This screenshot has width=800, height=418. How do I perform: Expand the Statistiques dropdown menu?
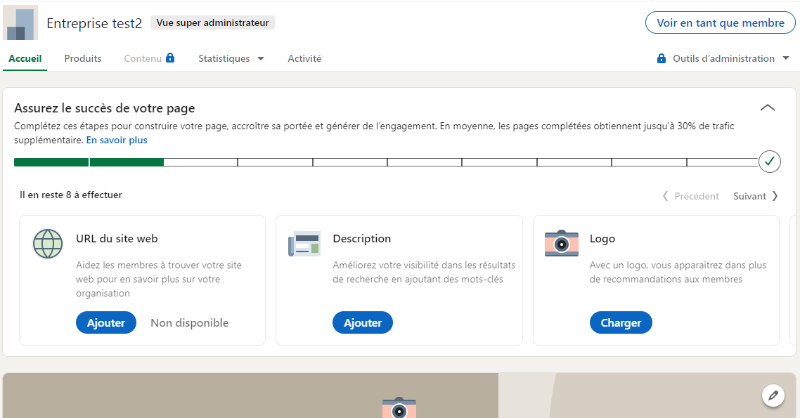click(231, 59)
